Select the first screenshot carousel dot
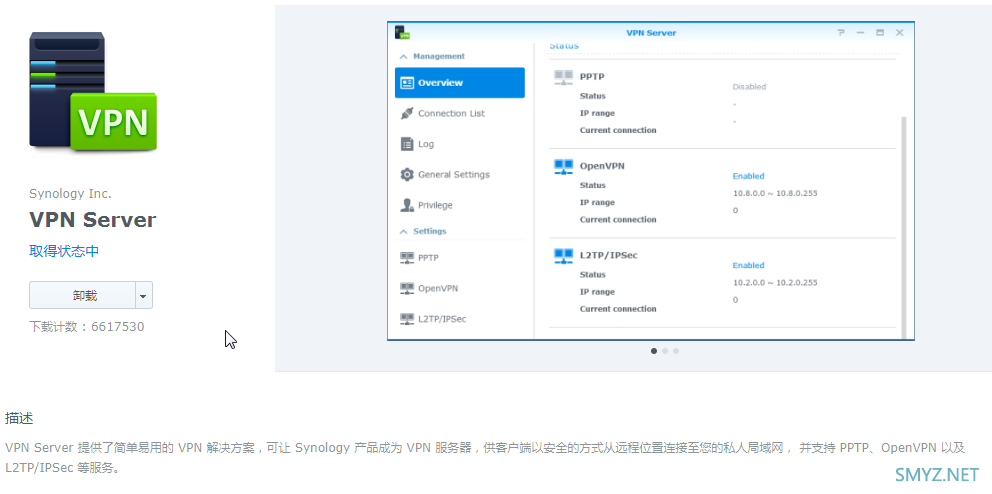Screen dimensions: 992x494 coord(654,351)
